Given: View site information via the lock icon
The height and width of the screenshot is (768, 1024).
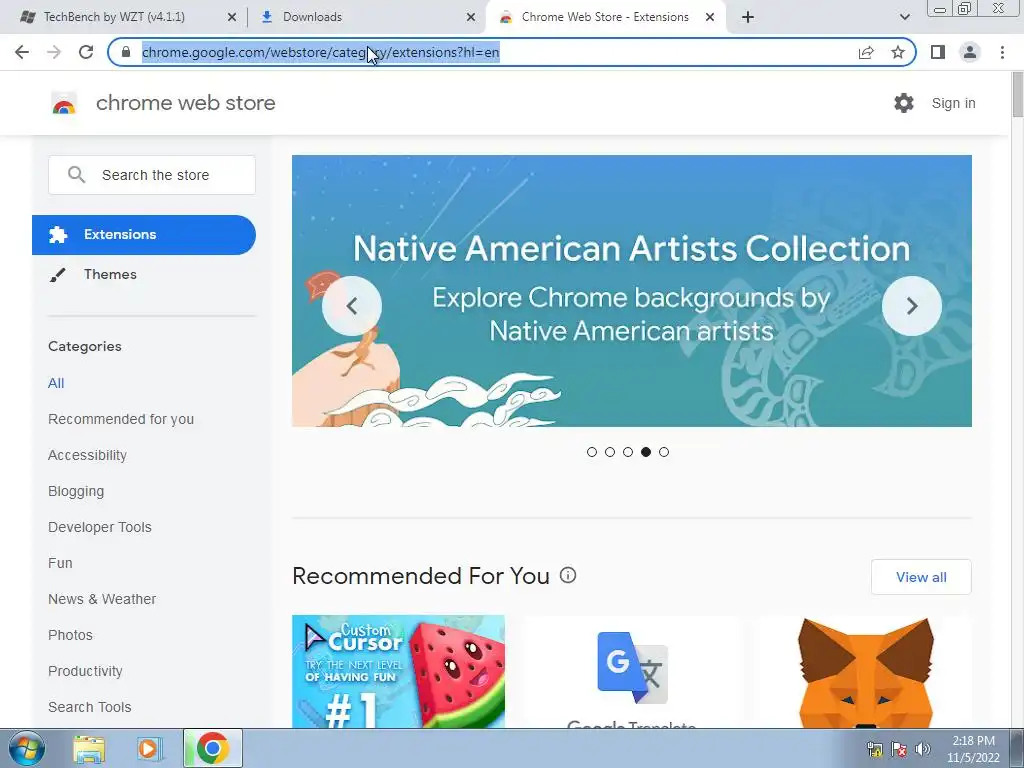Looking at the screenshot, I should pos(126,52).
